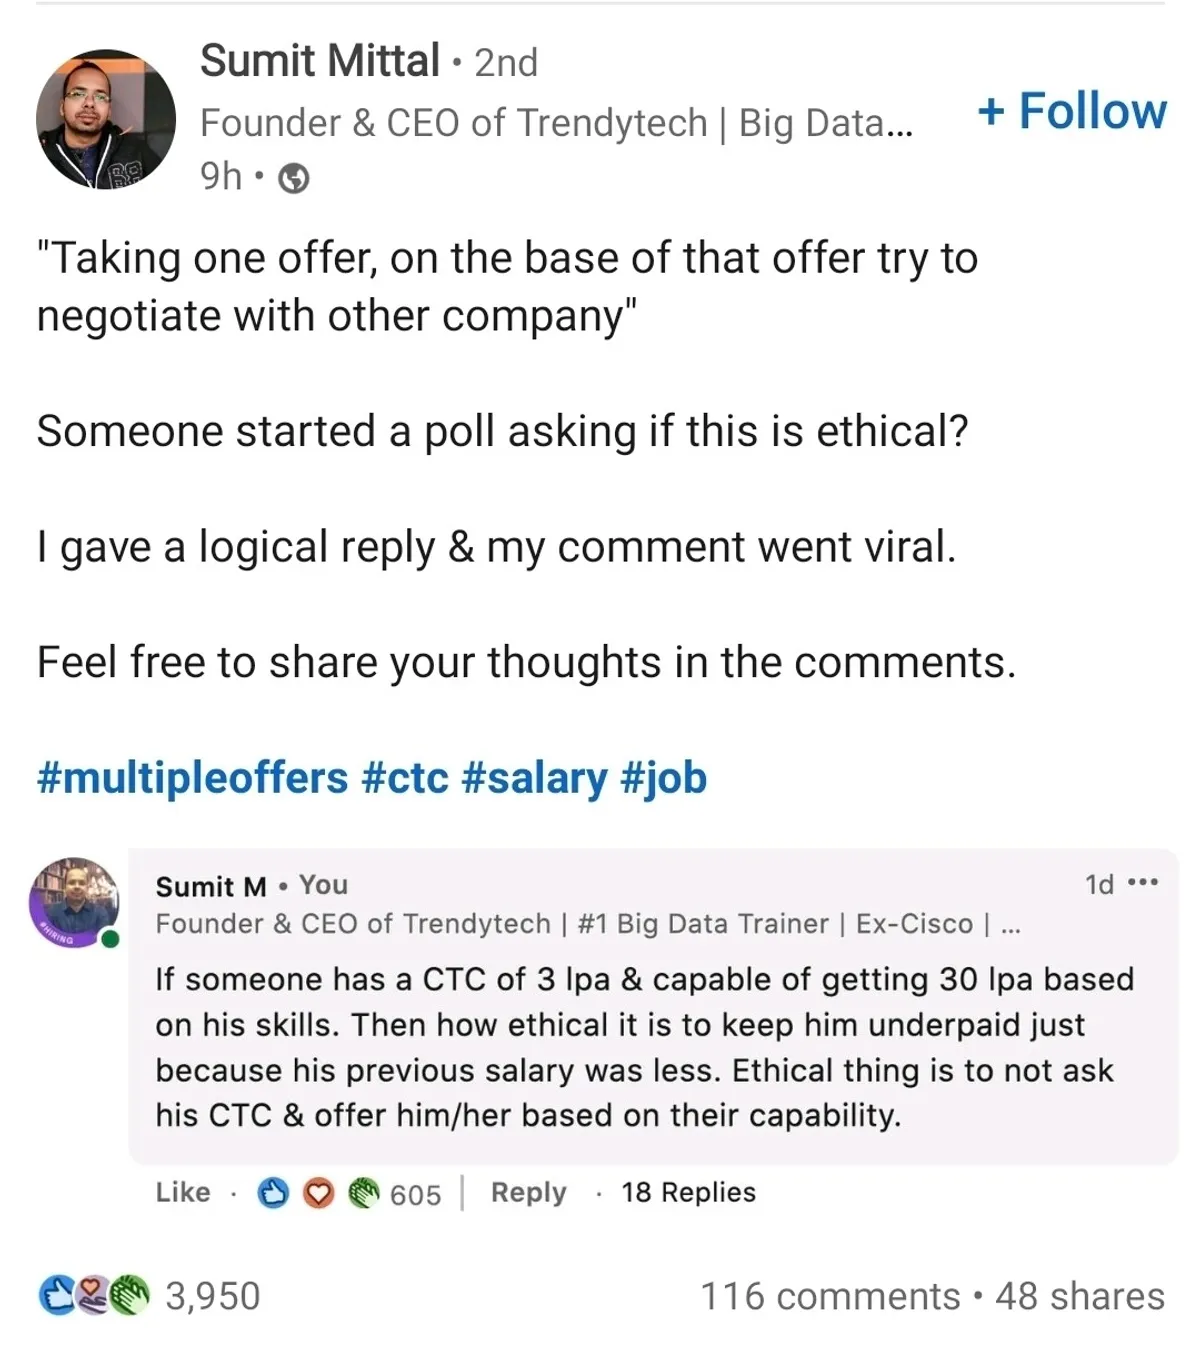Like the embedded comment

pyautogui.click(x=183, y=1192)
